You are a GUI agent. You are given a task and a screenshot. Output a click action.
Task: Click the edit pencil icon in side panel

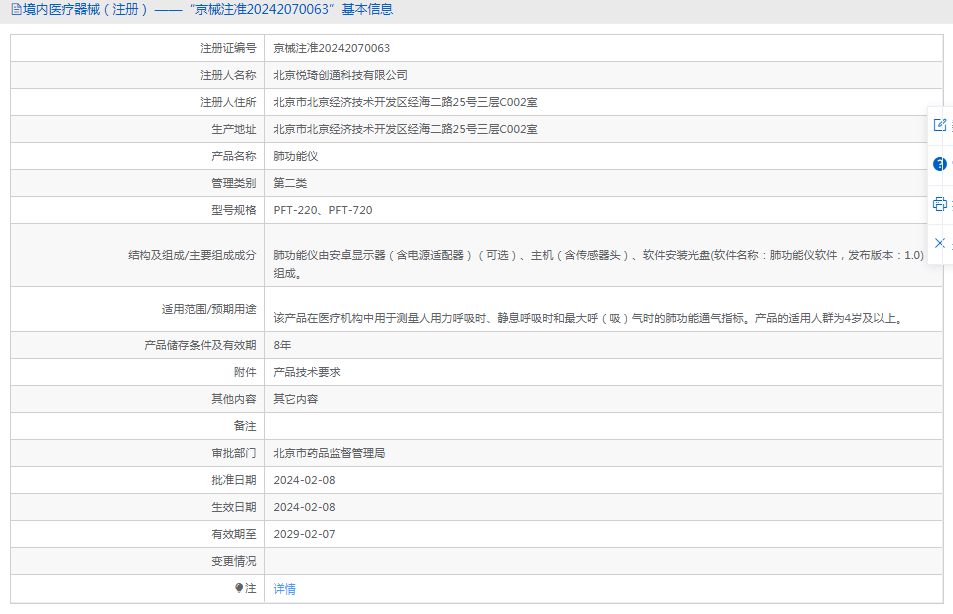[x=940, y=125]
